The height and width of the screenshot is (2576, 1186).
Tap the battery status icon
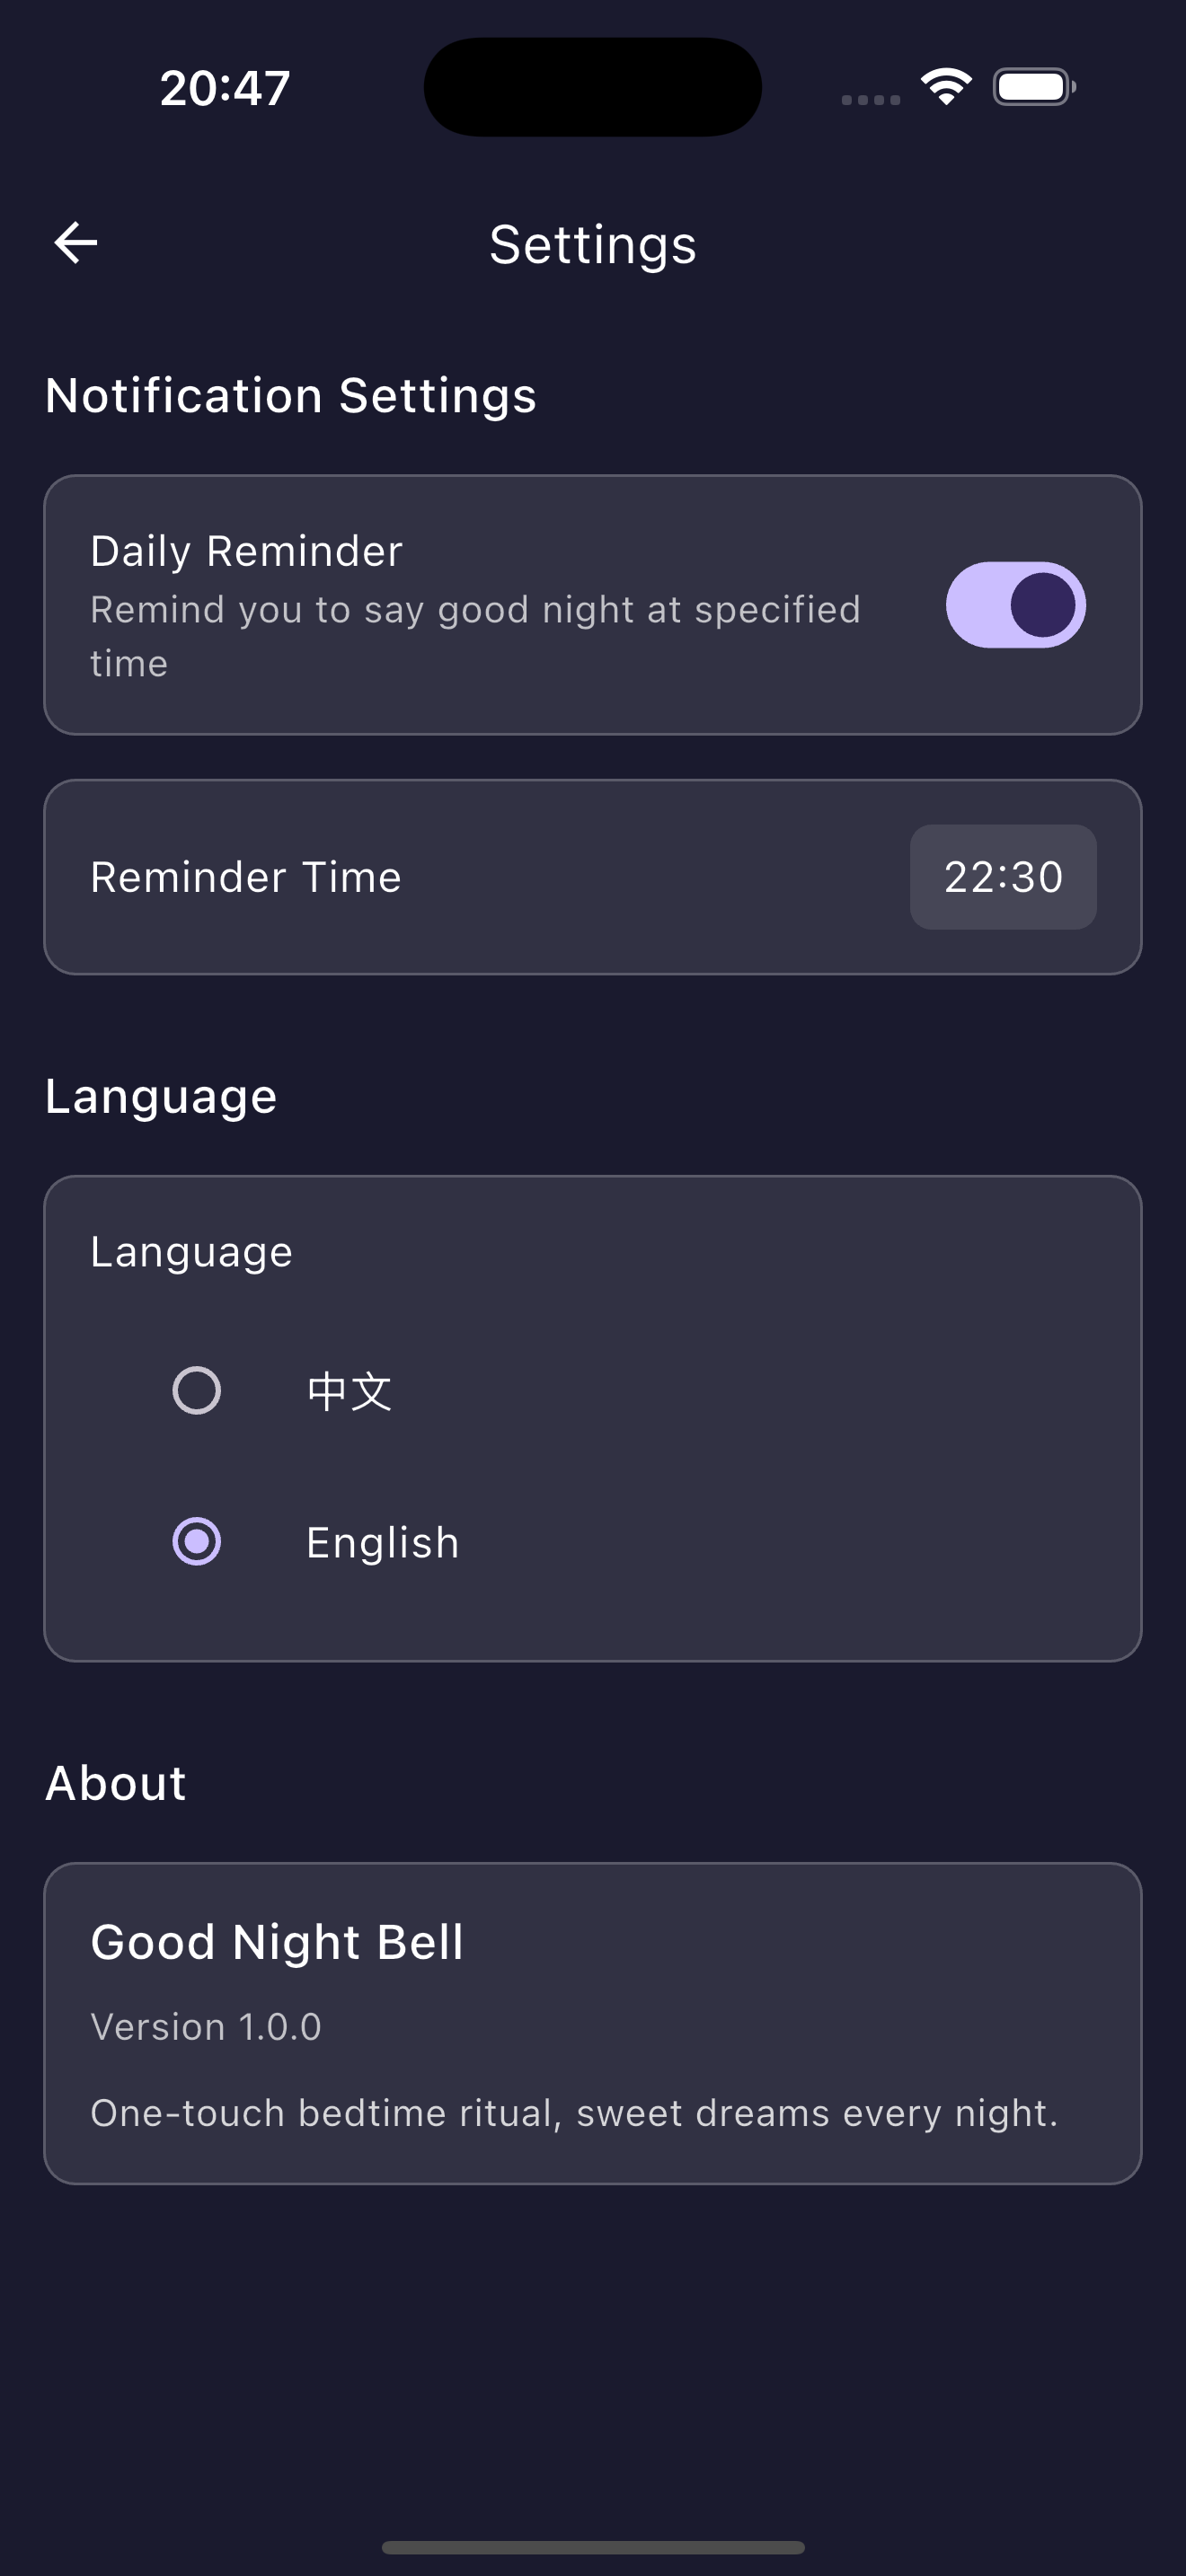[1034, 87]
